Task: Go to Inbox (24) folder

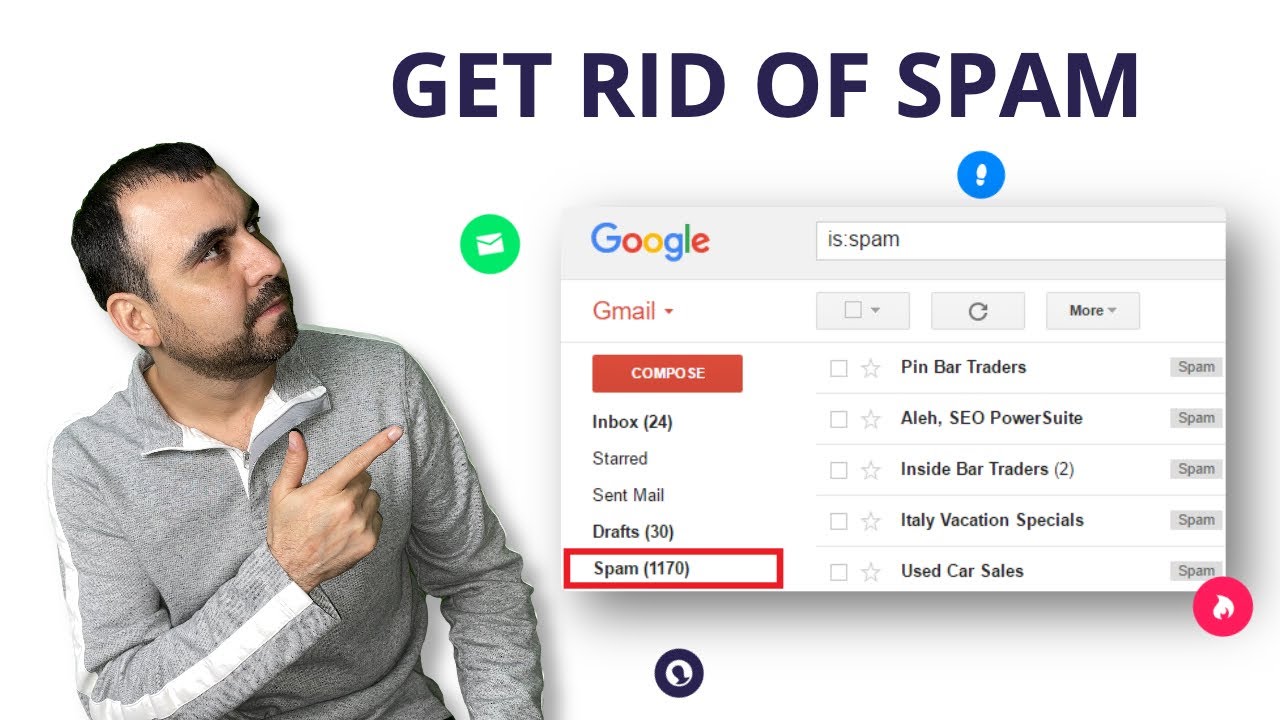Action: [632, 422]
